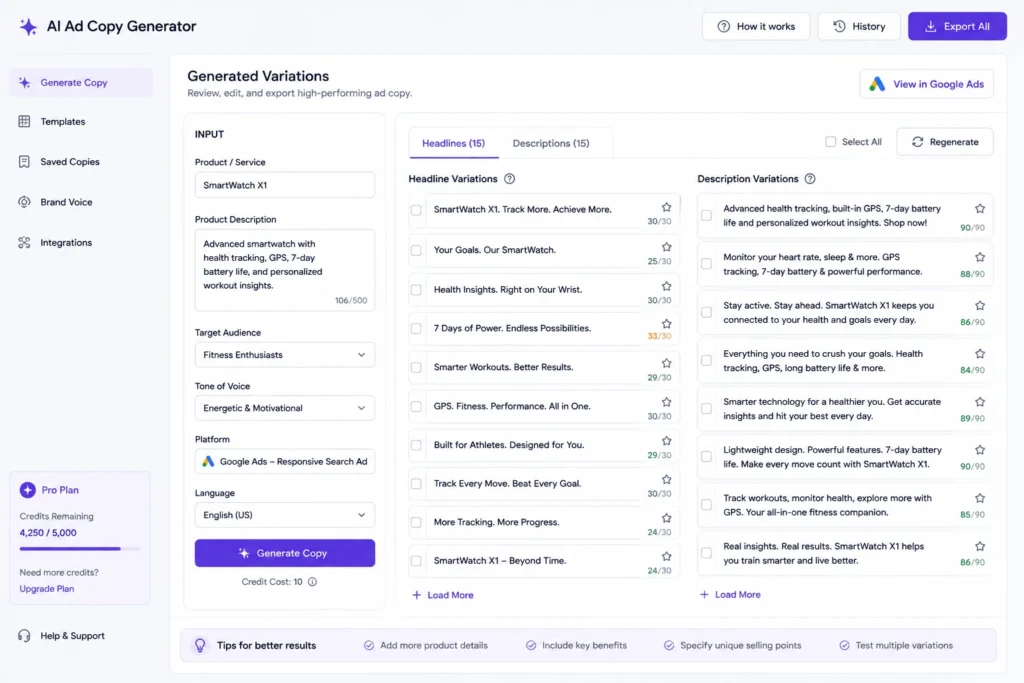1024x683 pixels.
Task: Switch to the Descriptions (15) tab
Action: point(551,143)
